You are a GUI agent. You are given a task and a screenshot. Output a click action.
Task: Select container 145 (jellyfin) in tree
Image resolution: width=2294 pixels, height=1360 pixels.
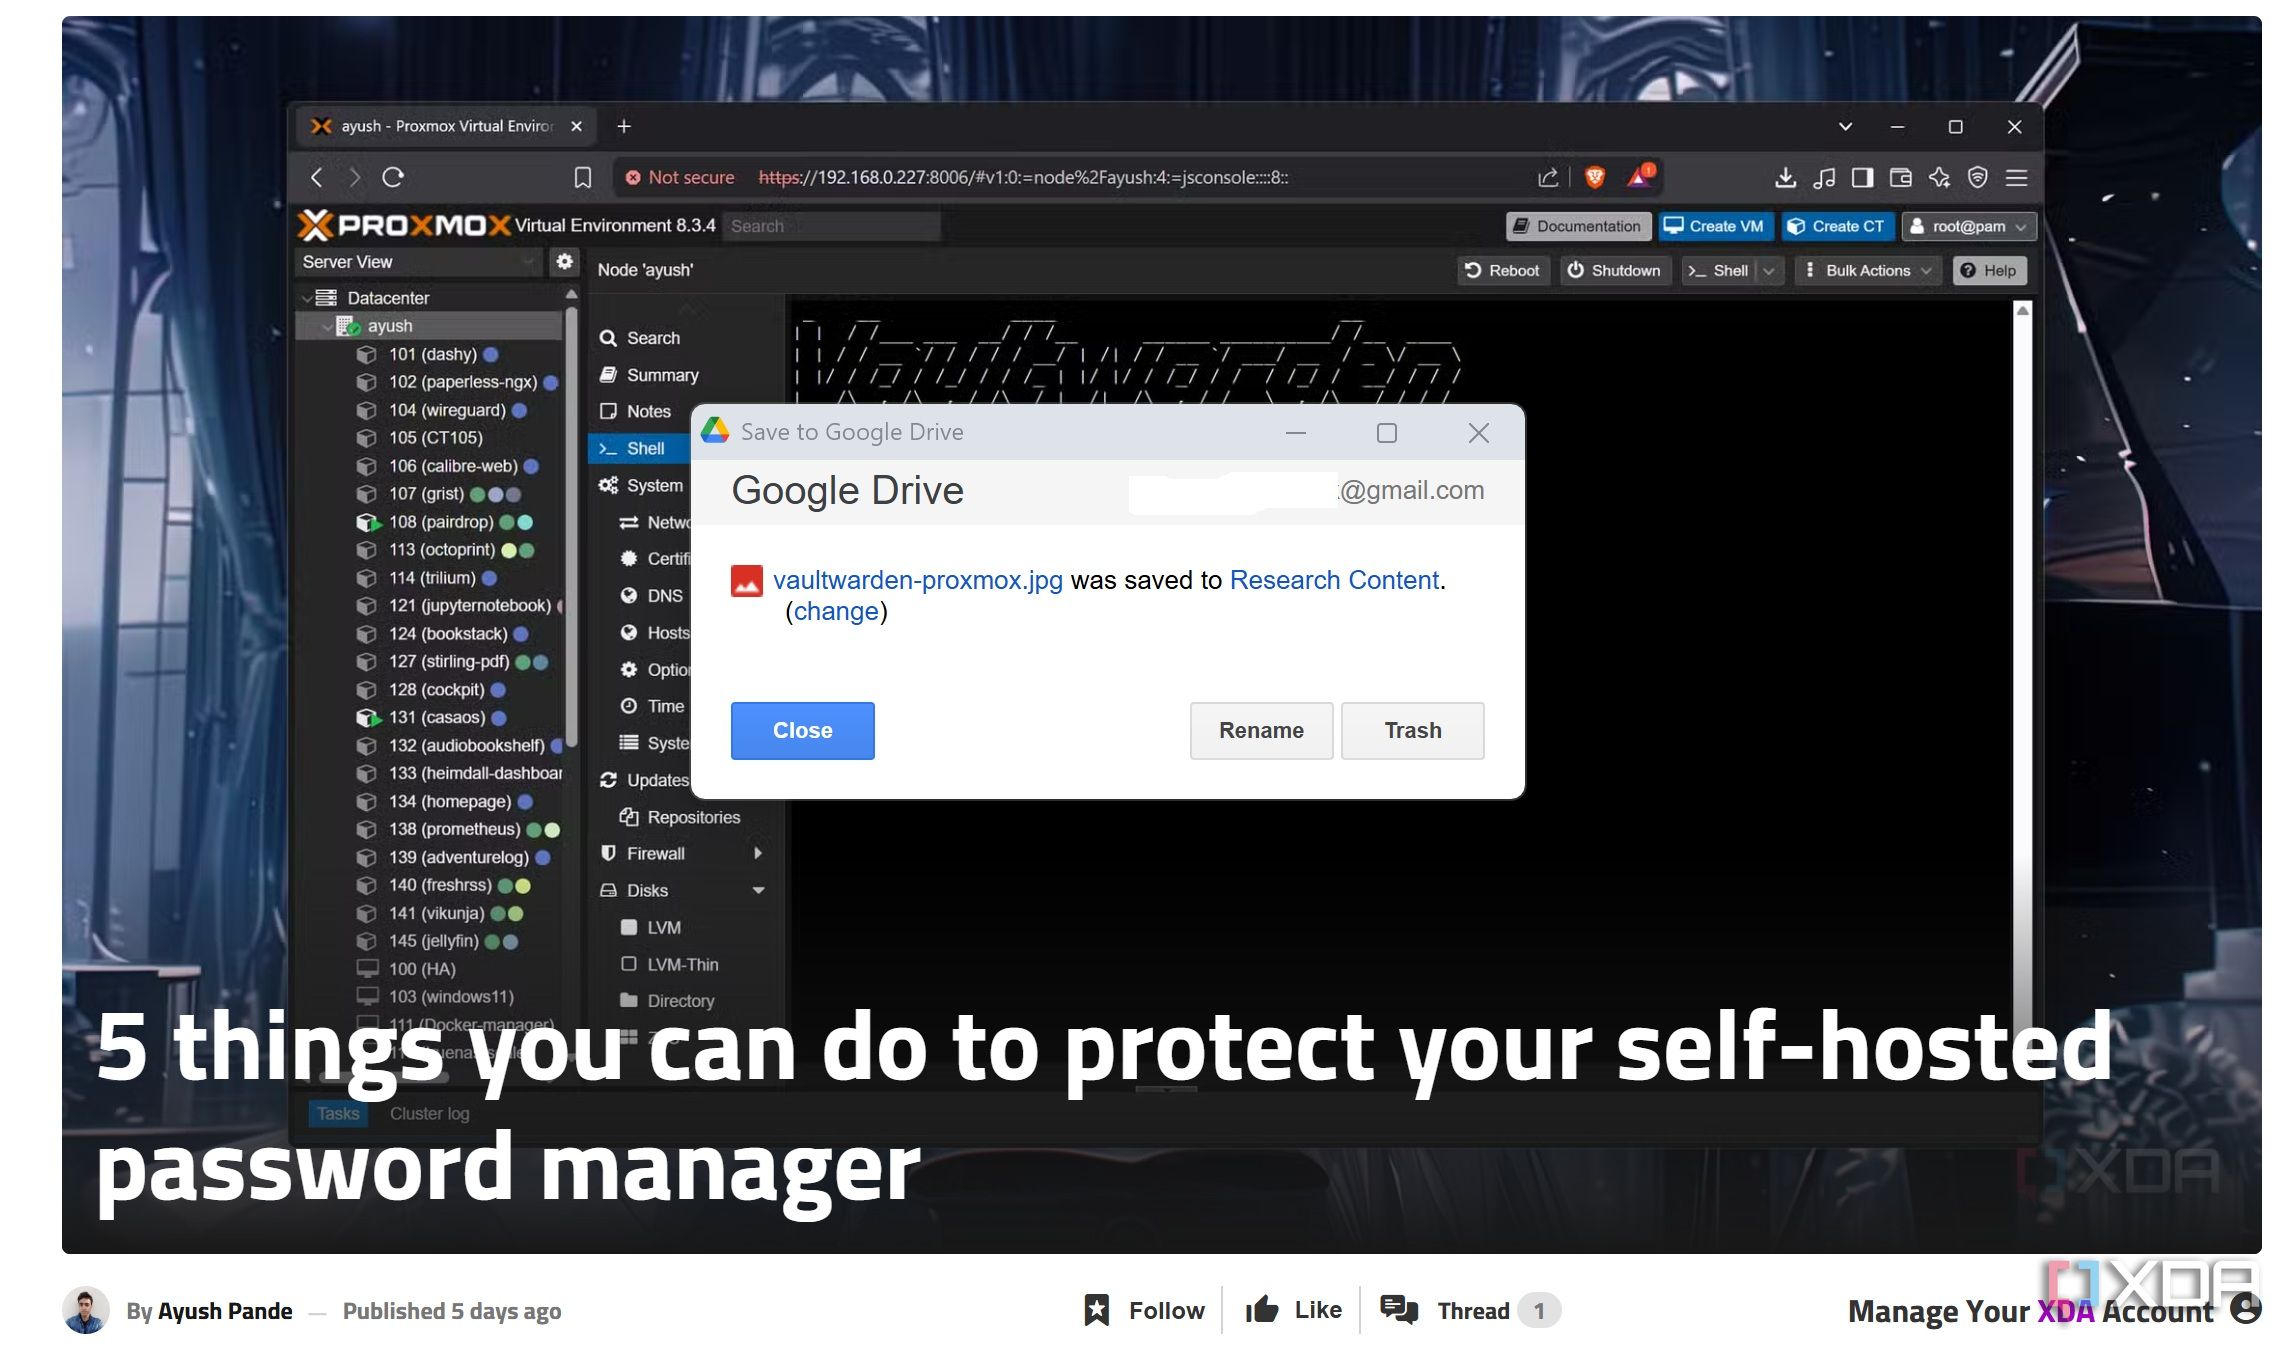pyautogui.click(x=434, y=941)
